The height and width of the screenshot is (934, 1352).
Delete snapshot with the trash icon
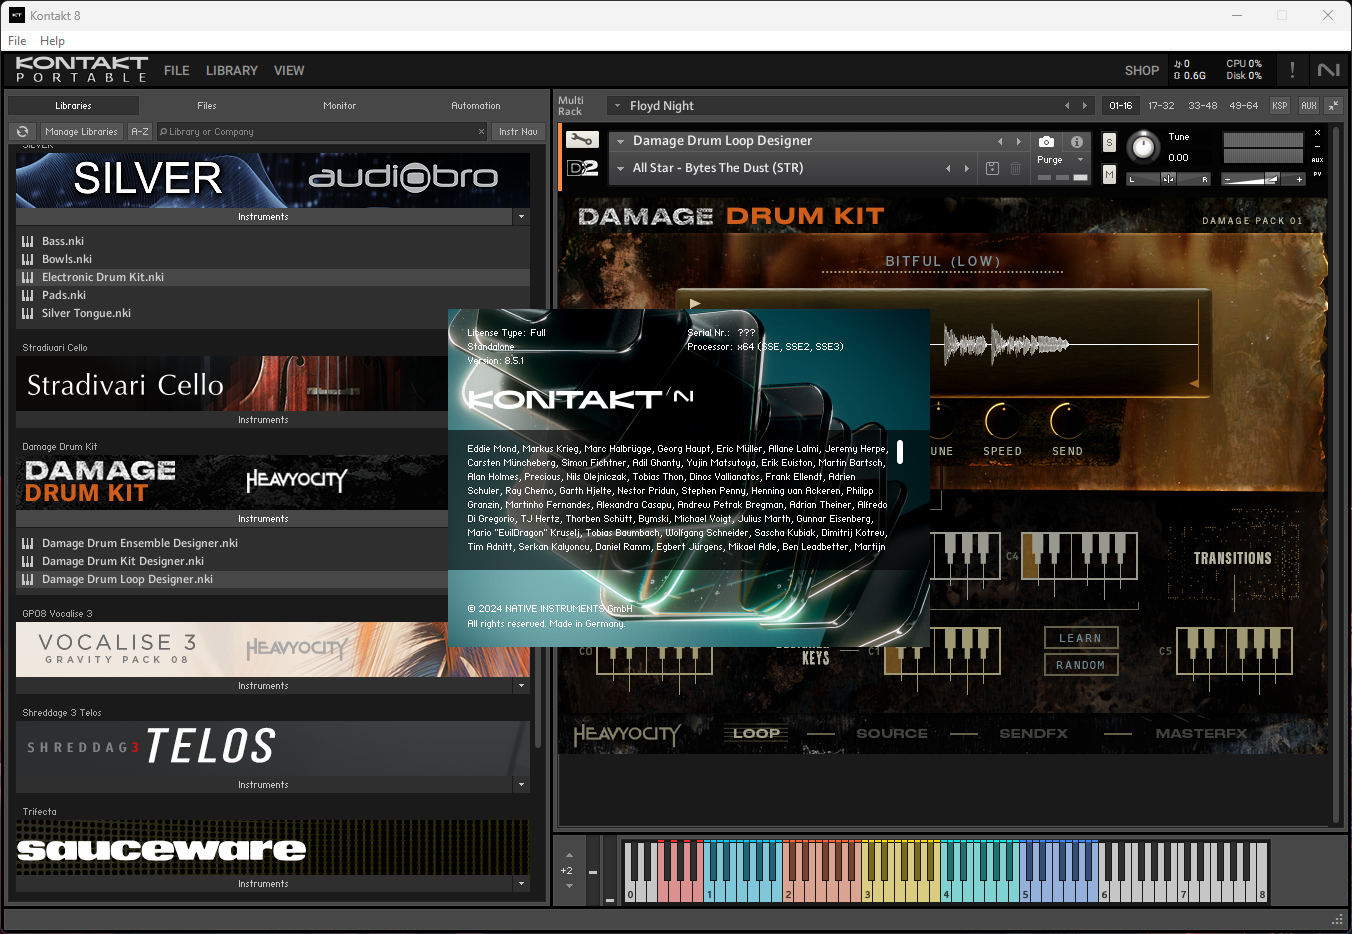pos(1016,168)
